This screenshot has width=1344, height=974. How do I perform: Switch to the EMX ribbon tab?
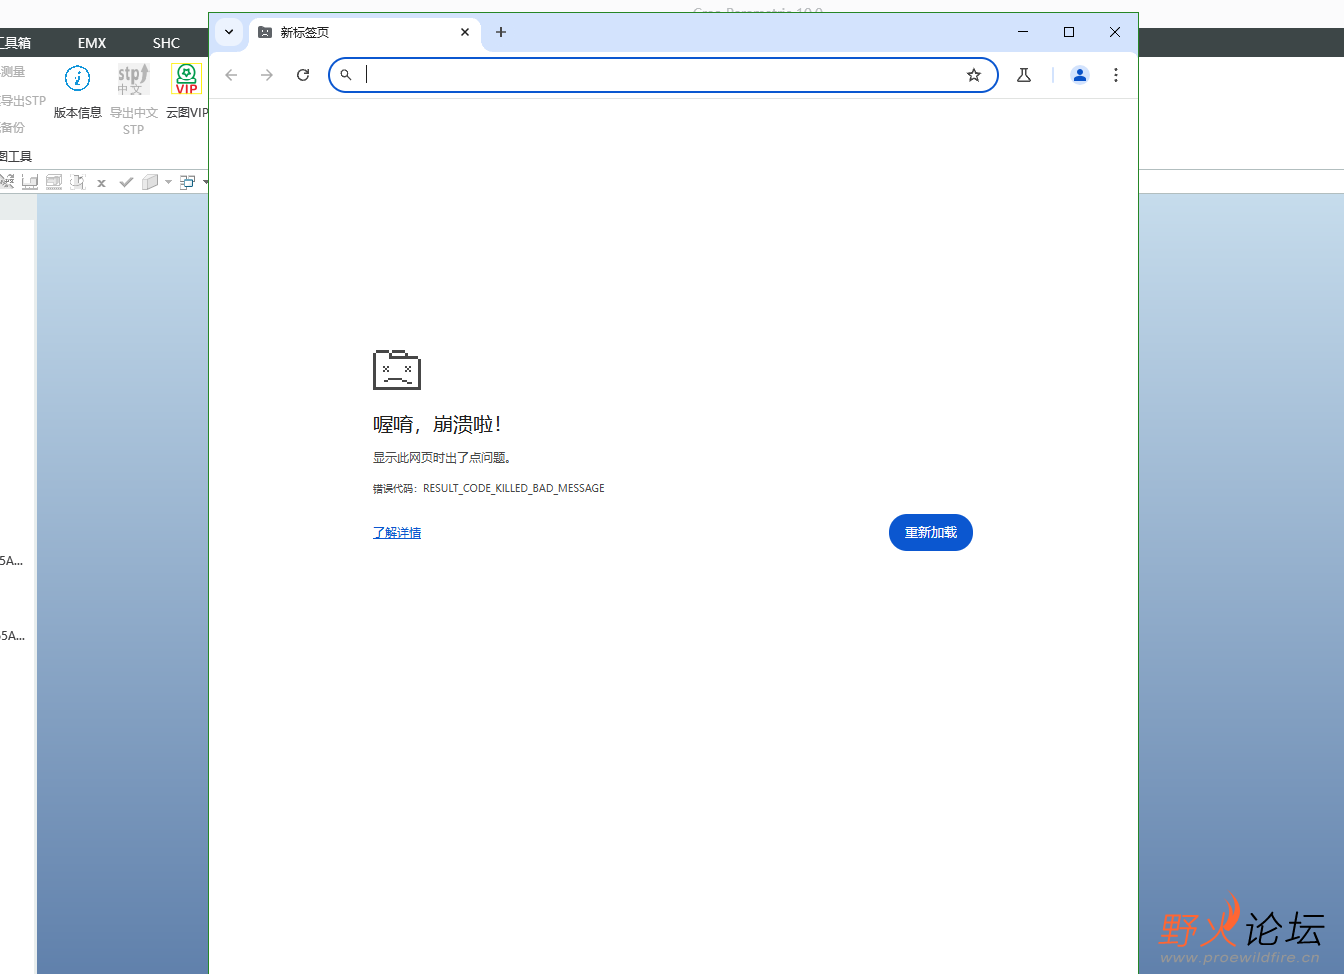click(x=91, y=43)
